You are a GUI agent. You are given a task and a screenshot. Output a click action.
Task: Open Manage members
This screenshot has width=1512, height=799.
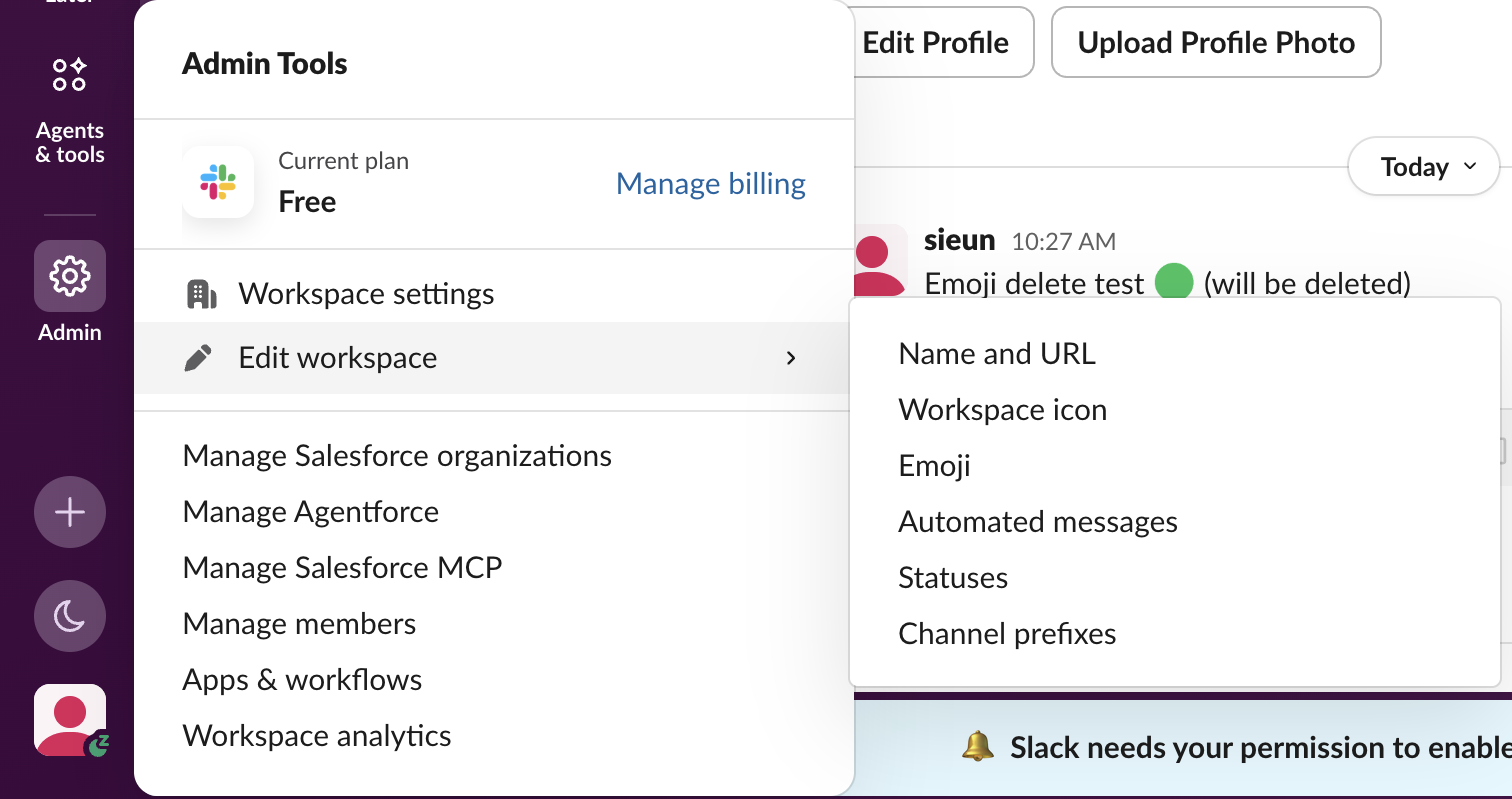pyautogui.click(x=494, y=624)
